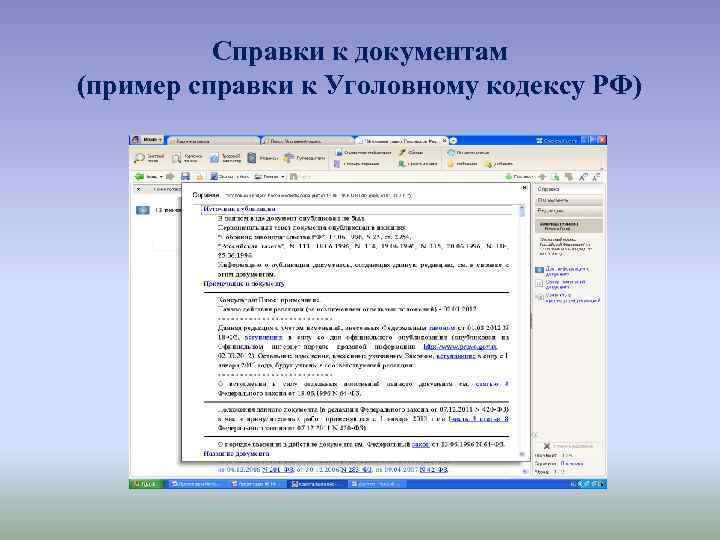The width and height of the screenshot is (720, 540).
Task: Click the grey find icon after Print
Action: pyautogui.click(x=293, y=176)
